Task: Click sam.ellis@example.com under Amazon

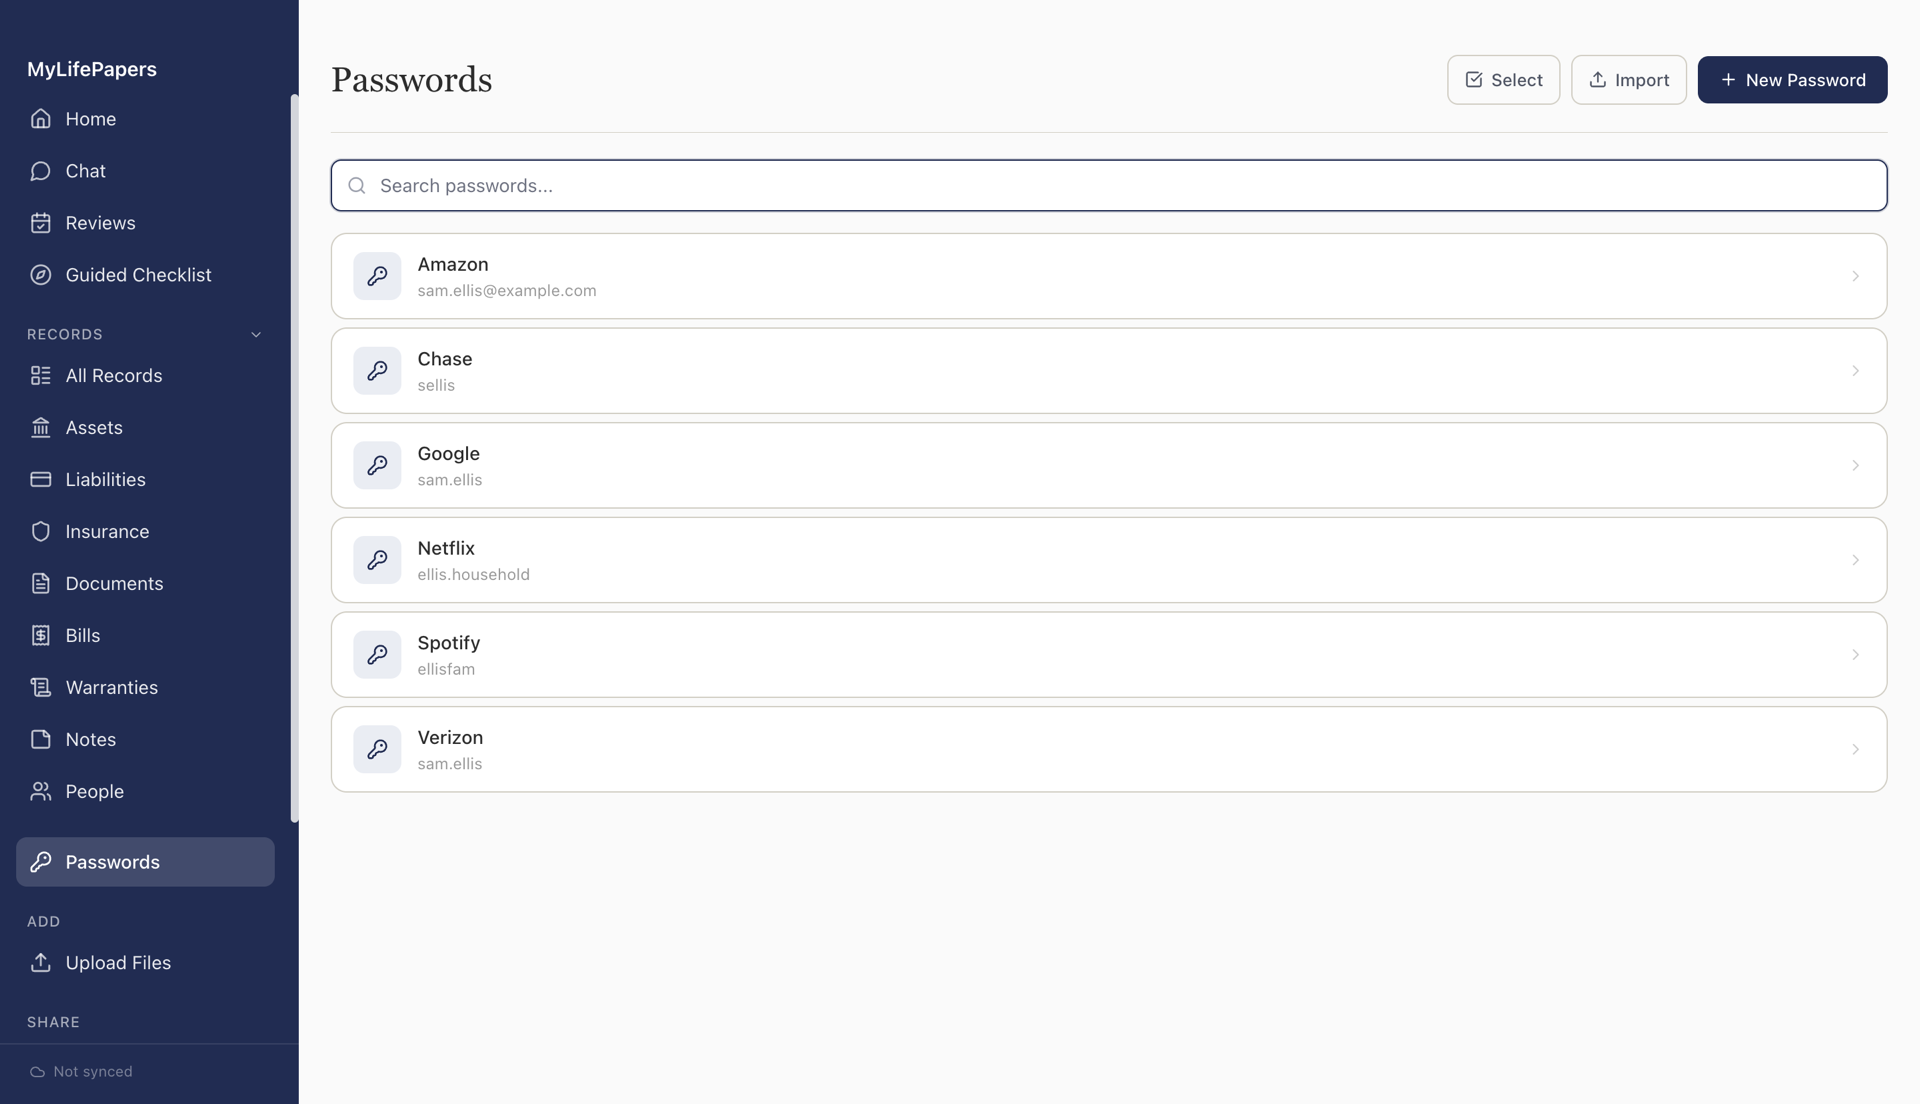Action: [507, 291]
